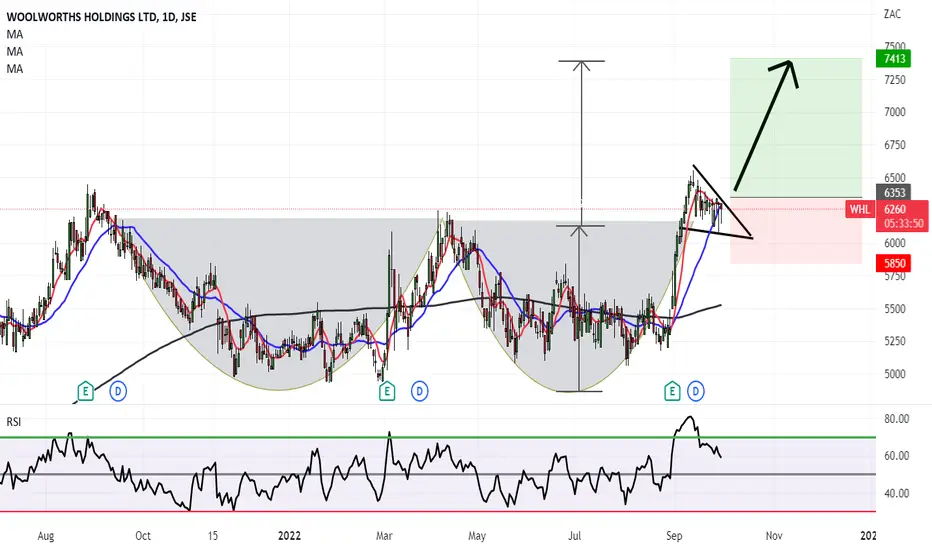Click the Jul label on time axis

pos(574,536)
